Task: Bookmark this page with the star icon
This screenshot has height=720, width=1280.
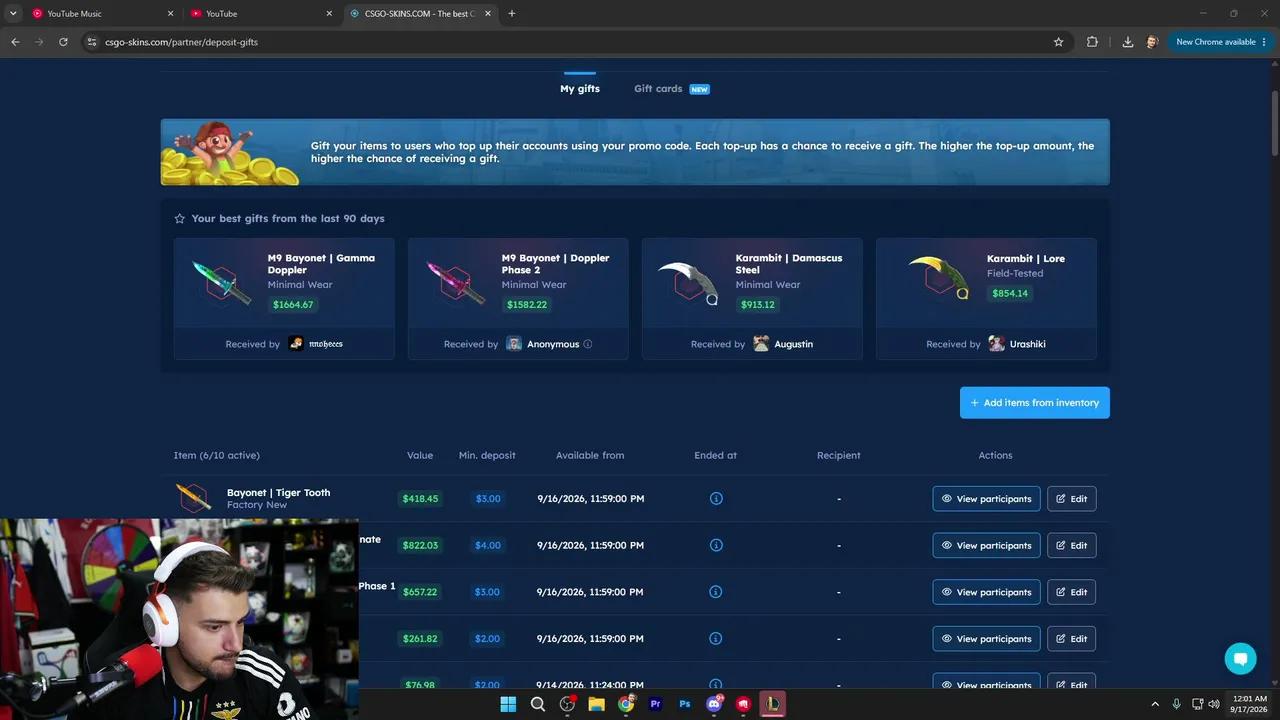Action: 1058,42
